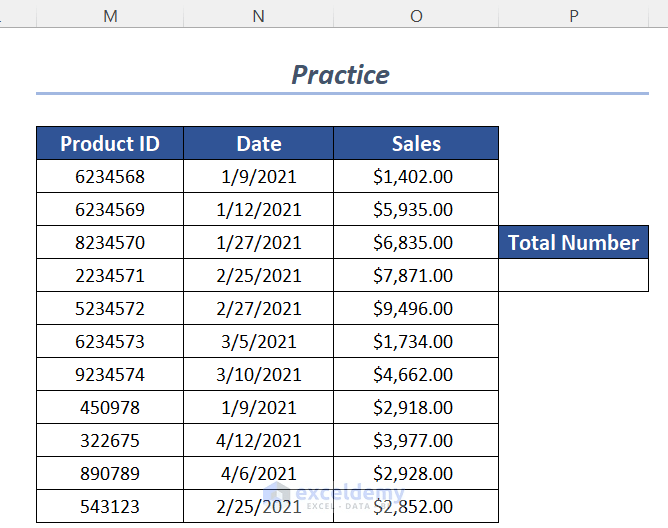Click empty cell below Total Number
The height and width of the screenshot is (528, 668).
tap(573, 275)
